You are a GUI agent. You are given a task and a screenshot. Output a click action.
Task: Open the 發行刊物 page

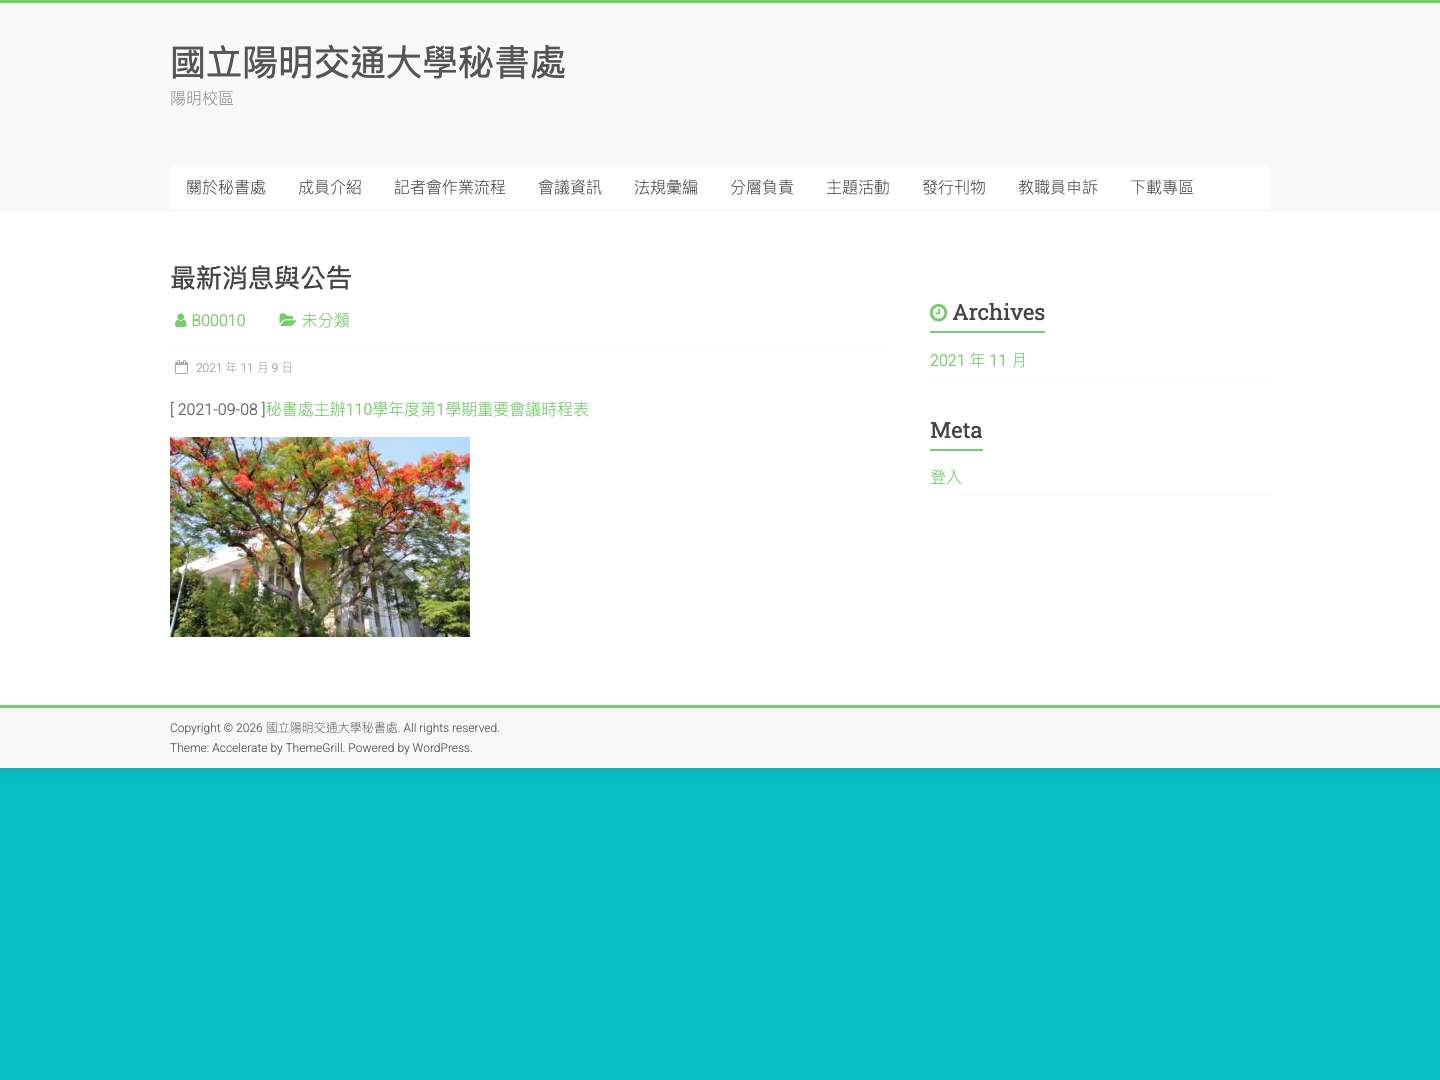[x=954, y=187]
